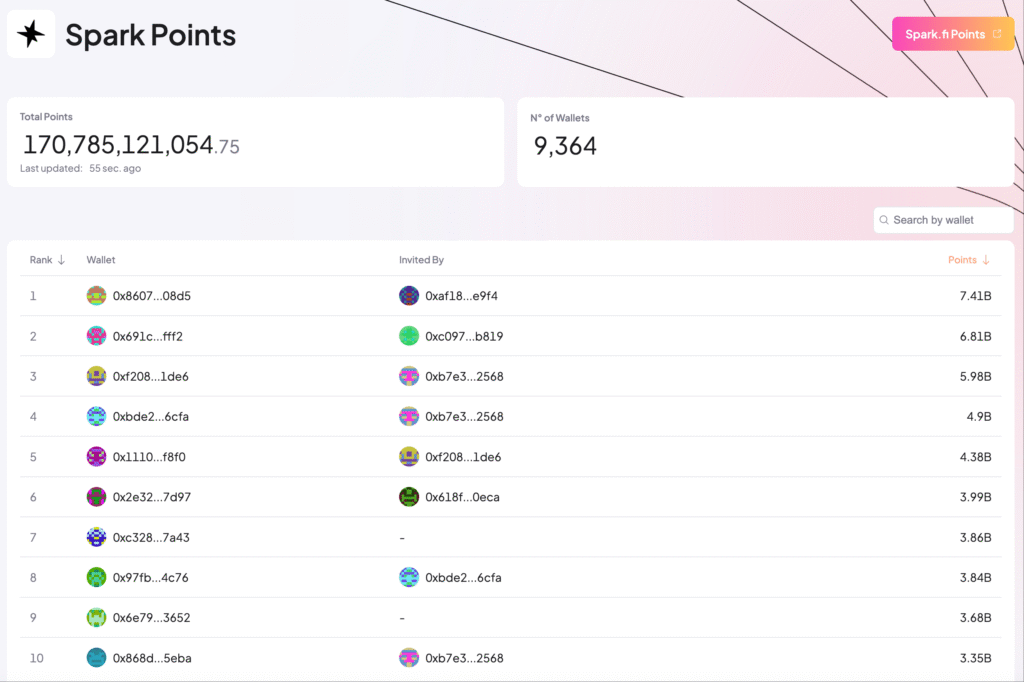1024x682 pixels.
Task: Select wallet text 0x2e32...7d97
Action: point(152,497)
